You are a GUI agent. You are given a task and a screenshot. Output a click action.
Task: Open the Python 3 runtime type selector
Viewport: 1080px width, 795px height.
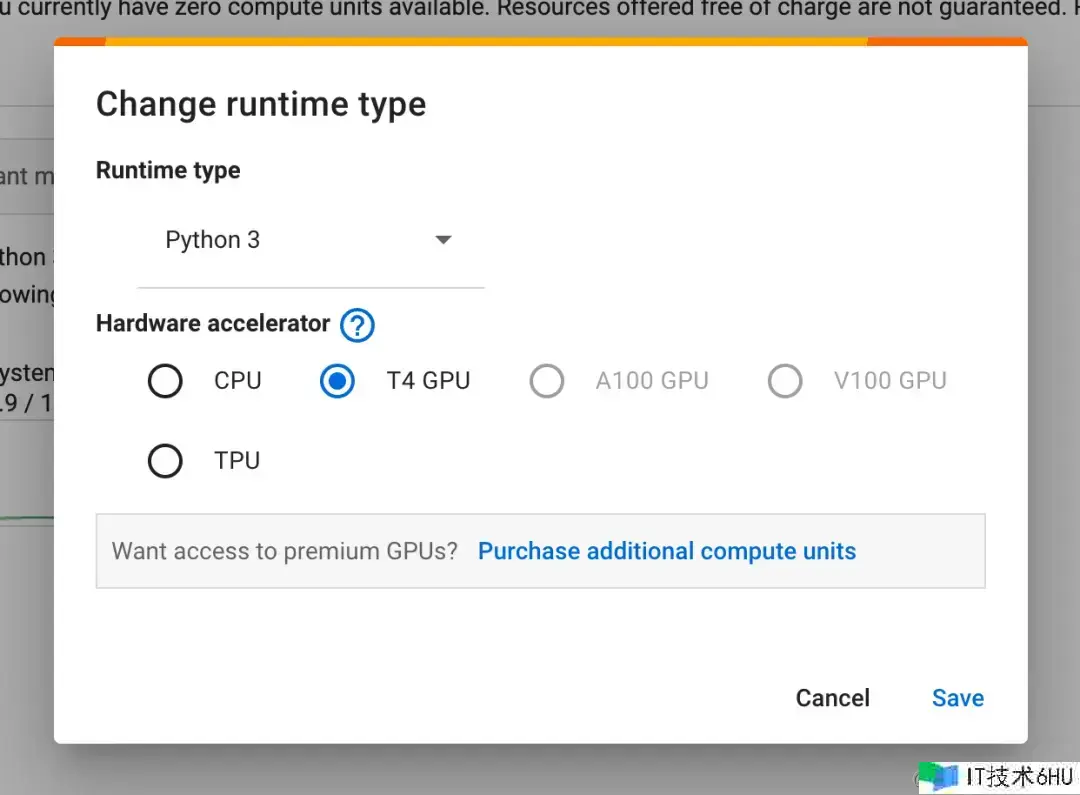(x=310, y=241)
